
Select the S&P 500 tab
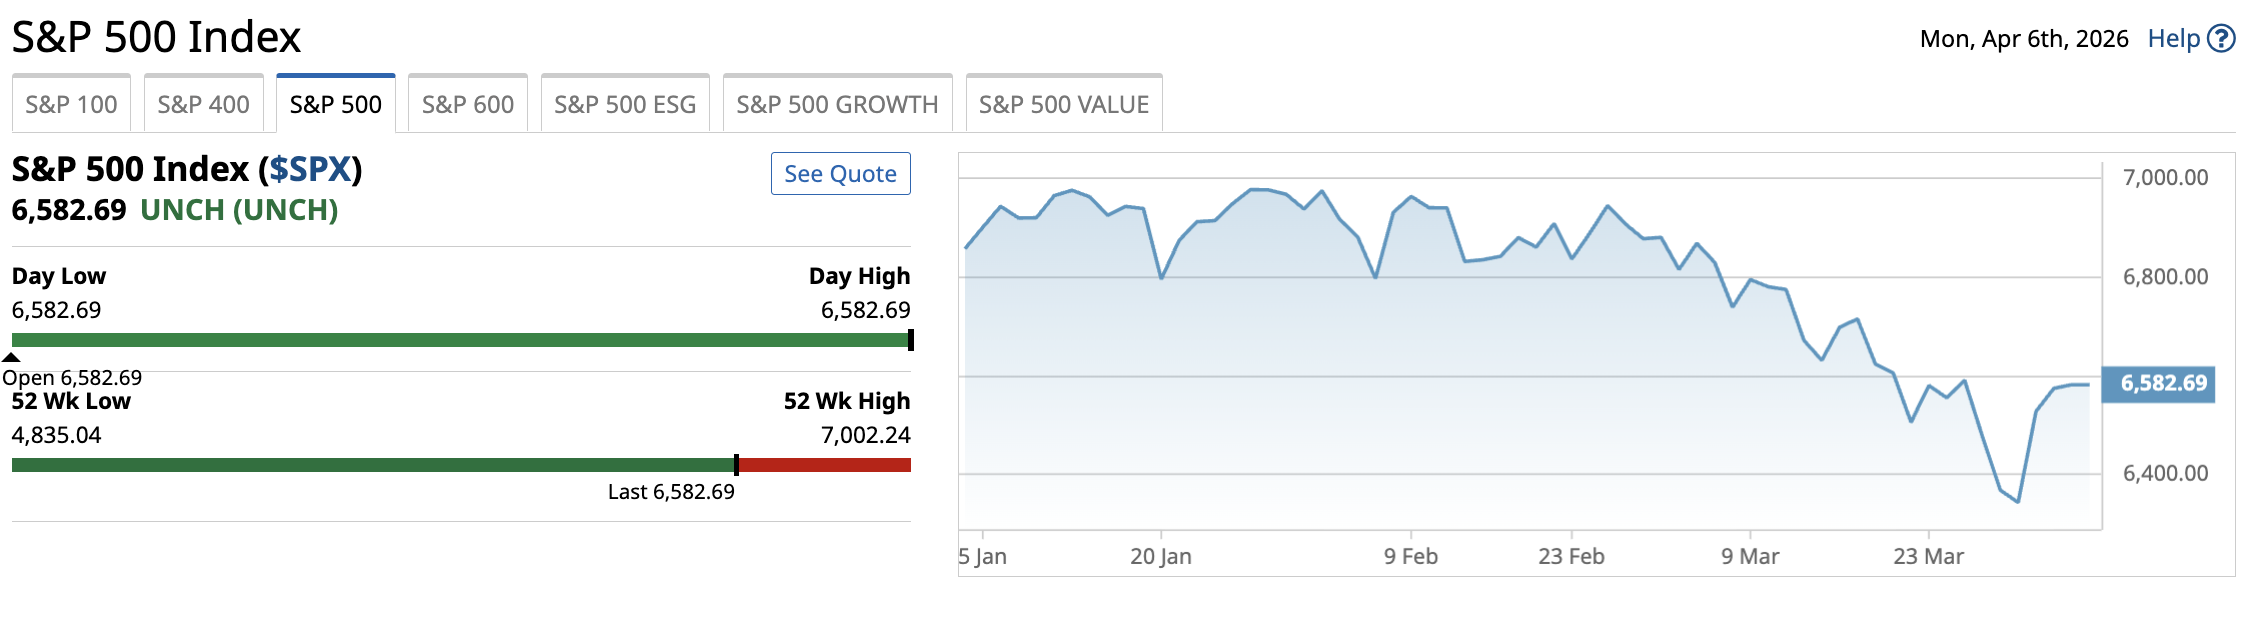(x=335, y=104)
